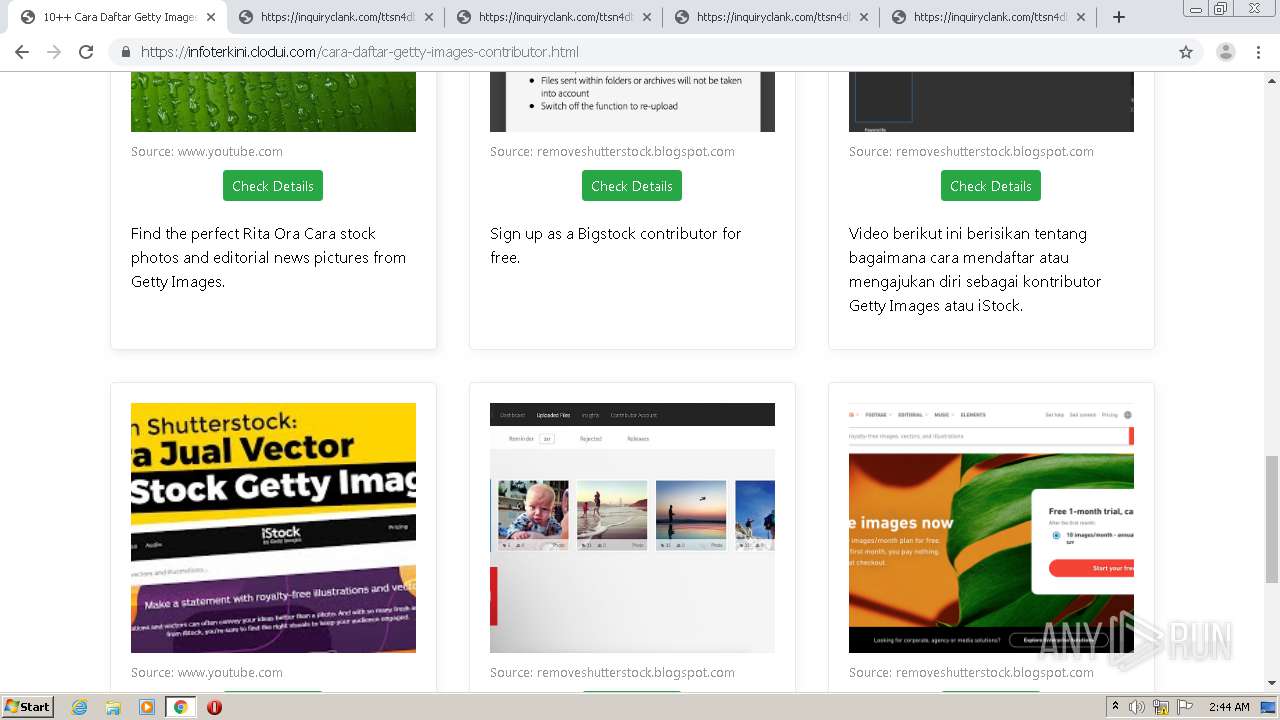
Task: Open the Jual Vector Stock Getty thumbnail
Action: click(x=273, y=528)
